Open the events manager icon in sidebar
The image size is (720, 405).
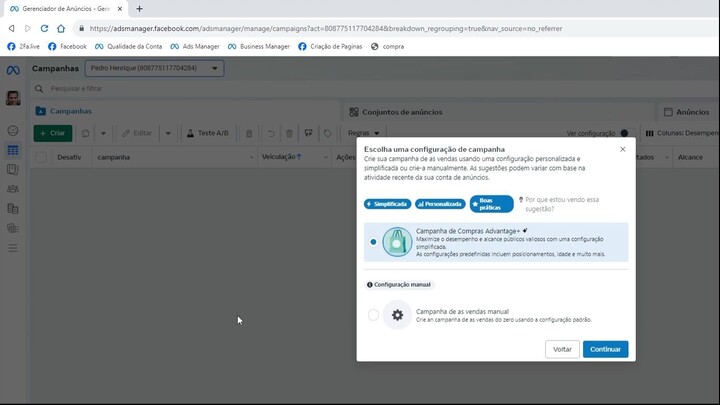click(x=13, y=228)
